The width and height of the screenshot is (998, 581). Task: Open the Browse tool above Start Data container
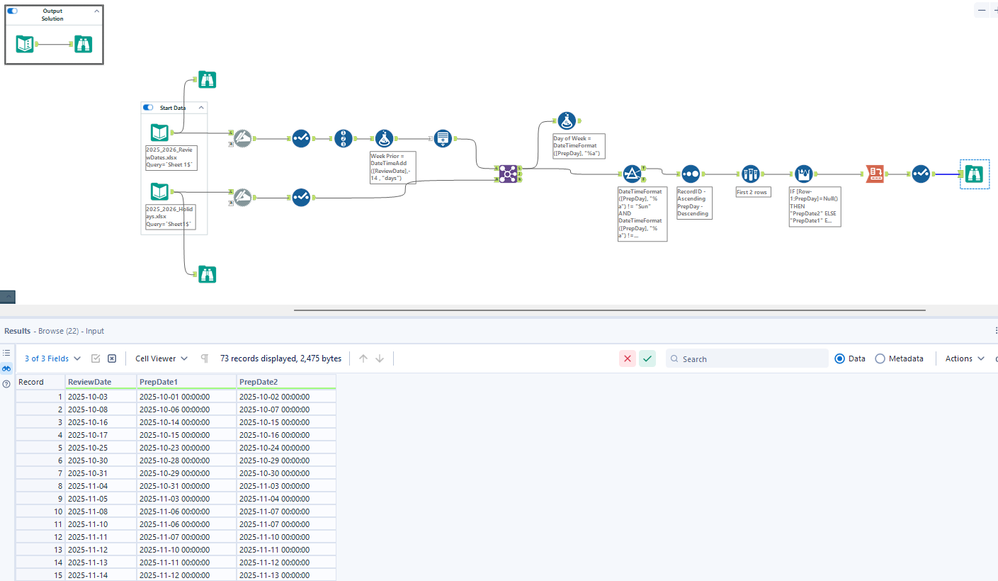click(207, 80)
